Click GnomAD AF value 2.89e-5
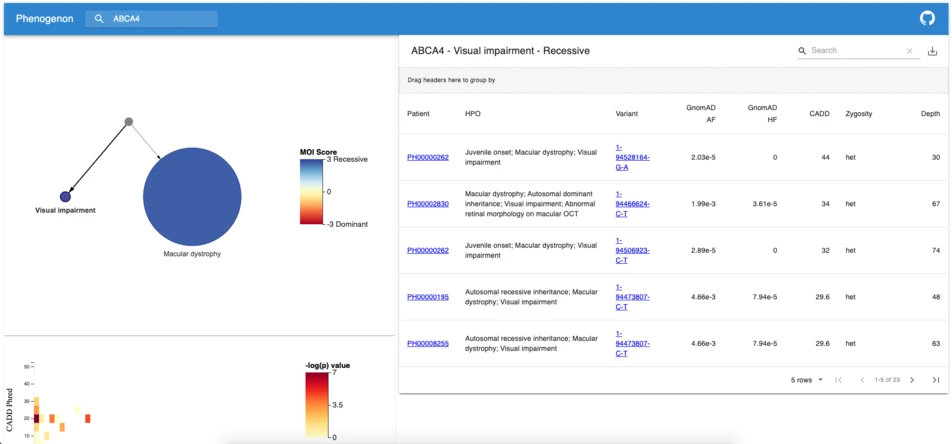 (703, 250)
